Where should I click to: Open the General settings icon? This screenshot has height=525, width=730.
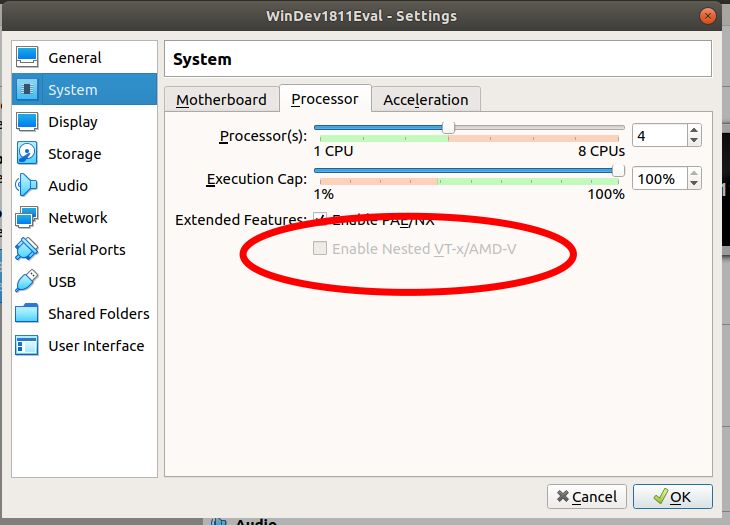tap(27, 57)
